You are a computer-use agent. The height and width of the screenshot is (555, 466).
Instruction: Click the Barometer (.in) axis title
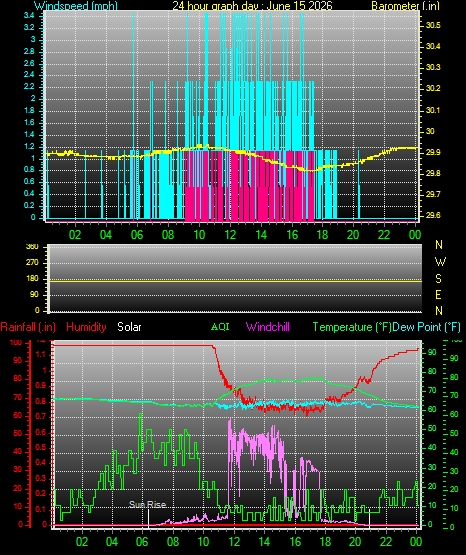405,6
